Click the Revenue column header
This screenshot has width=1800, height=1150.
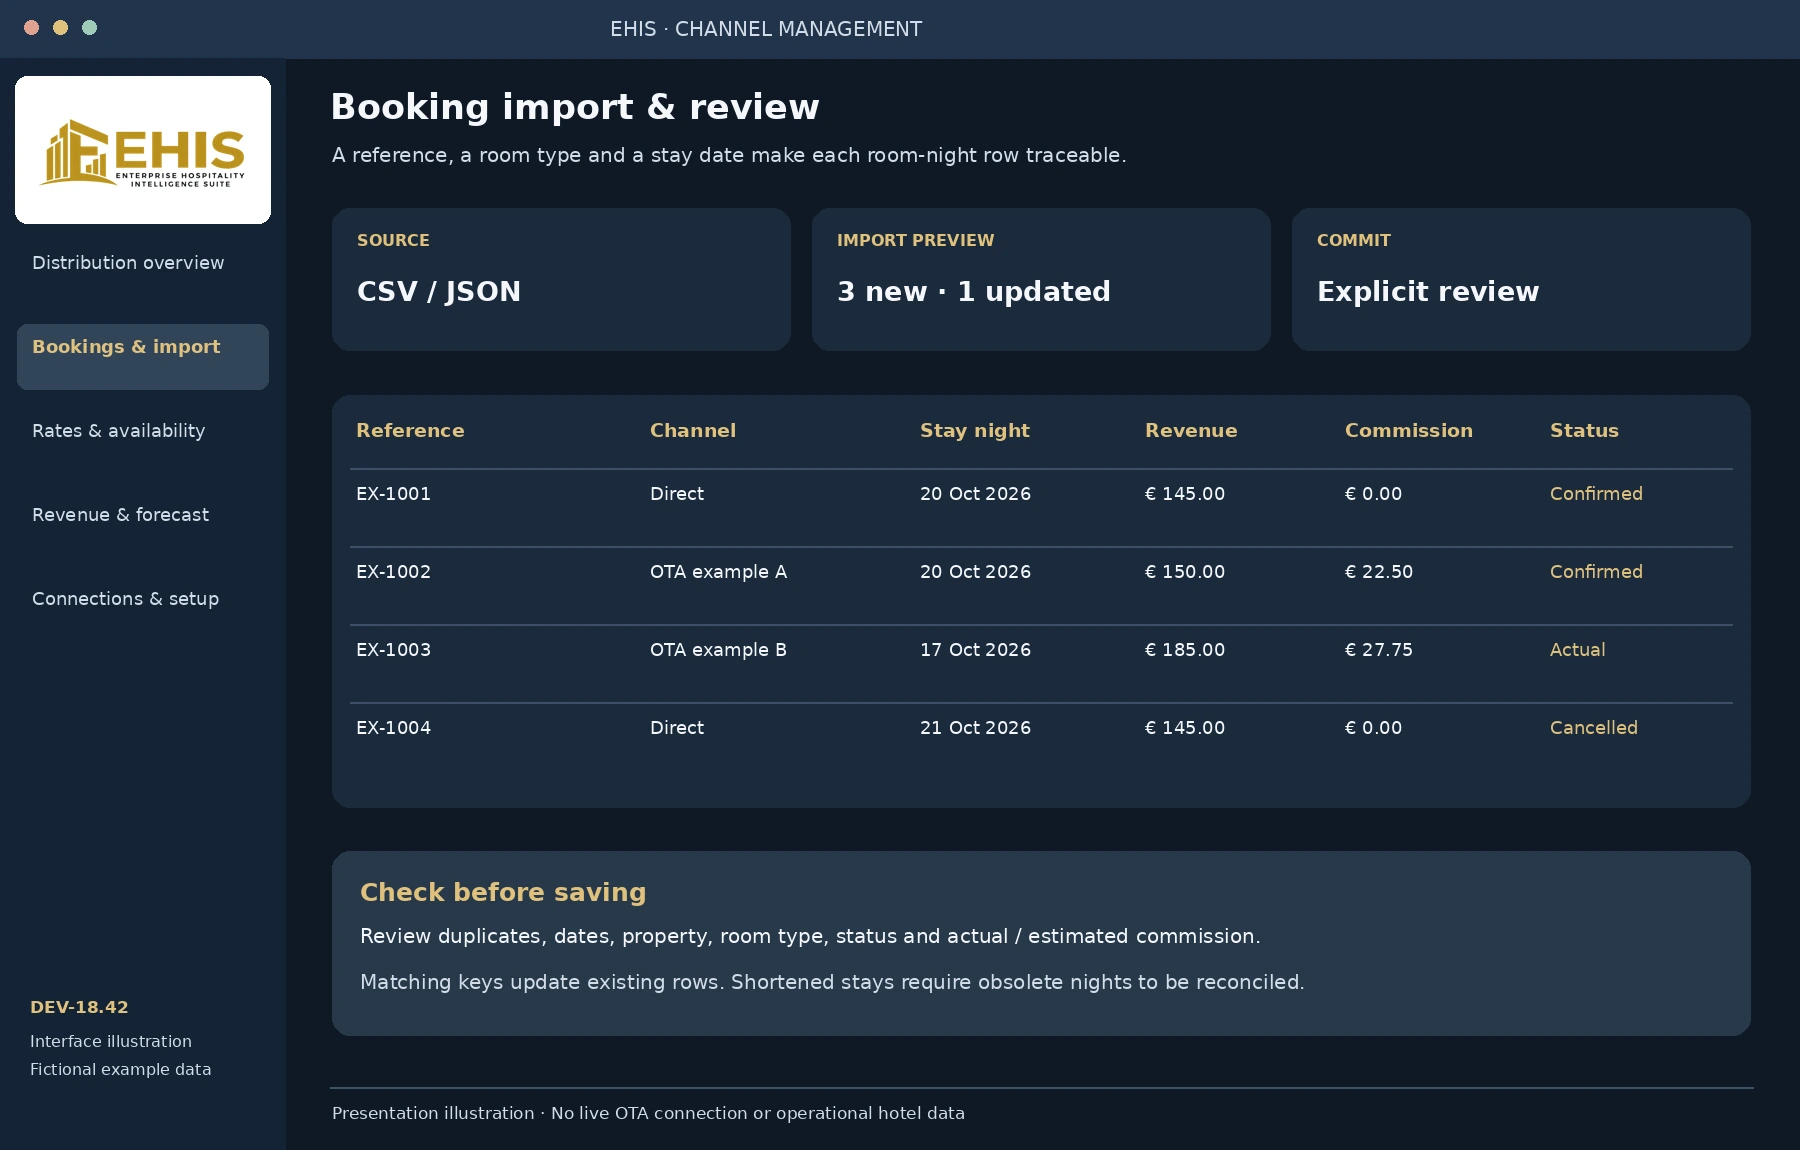[1191, 431]
